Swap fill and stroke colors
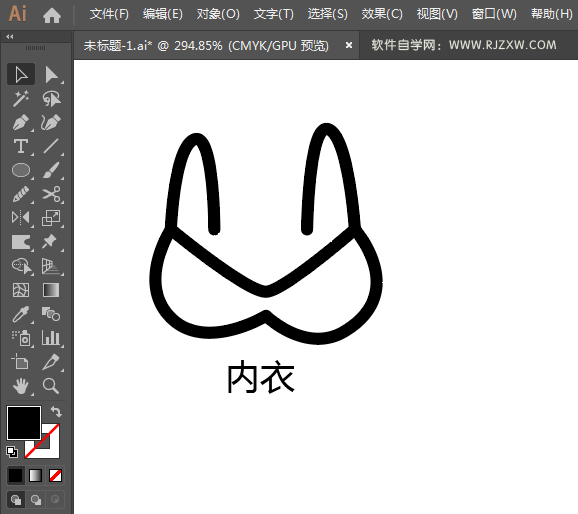This screenshot has height=514, width=578. [56, 411]
